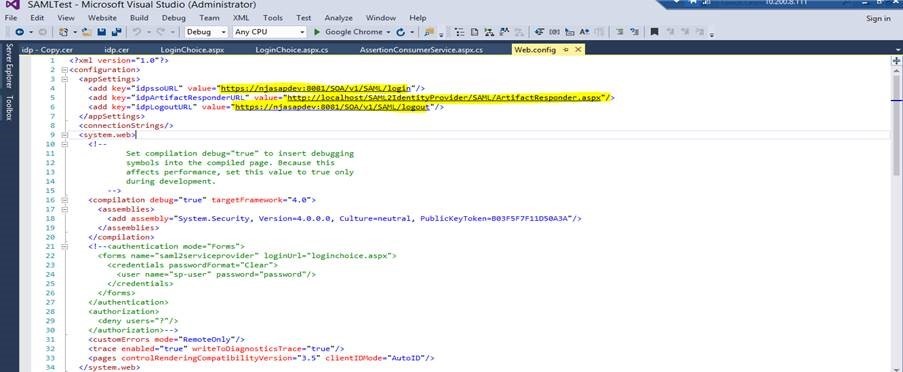
Task: Click the Refresh browser icon
Action: [401, 32]
